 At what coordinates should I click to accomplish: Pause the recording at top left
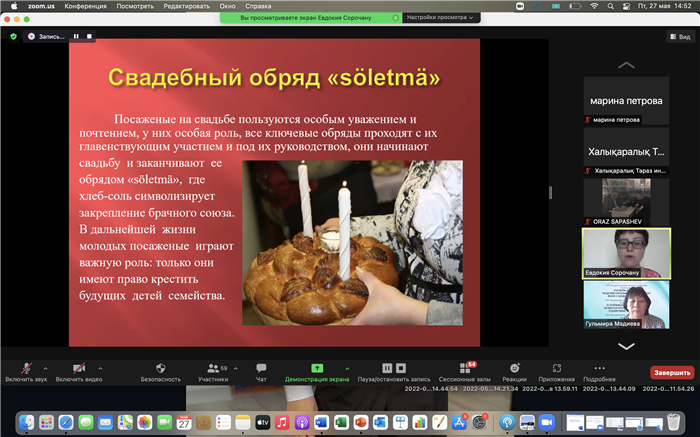tap(76, 36)
